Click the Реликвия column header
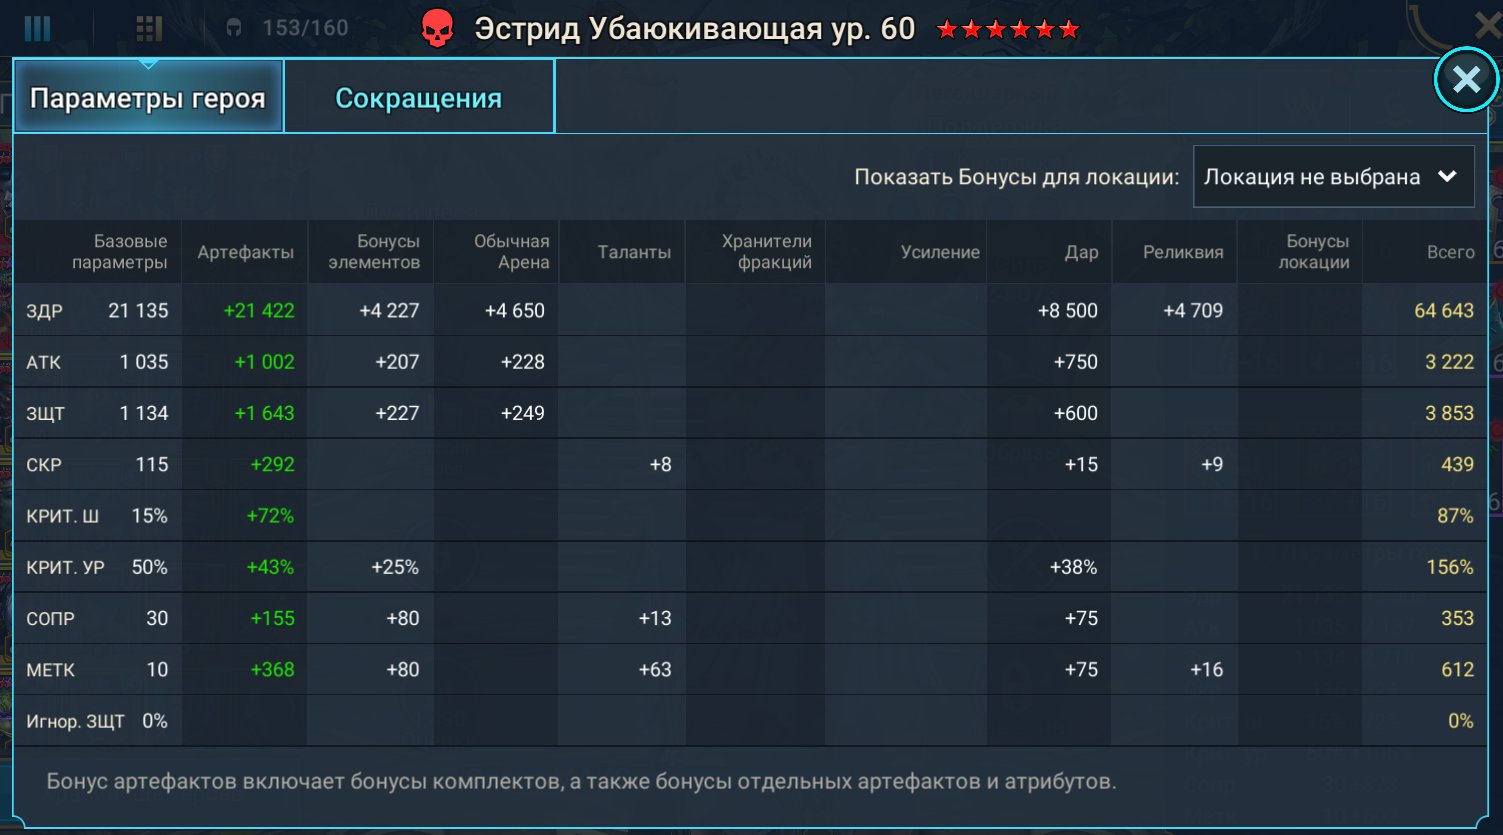This screenshot has height=835, width=1503. [x=1183, y=252]
